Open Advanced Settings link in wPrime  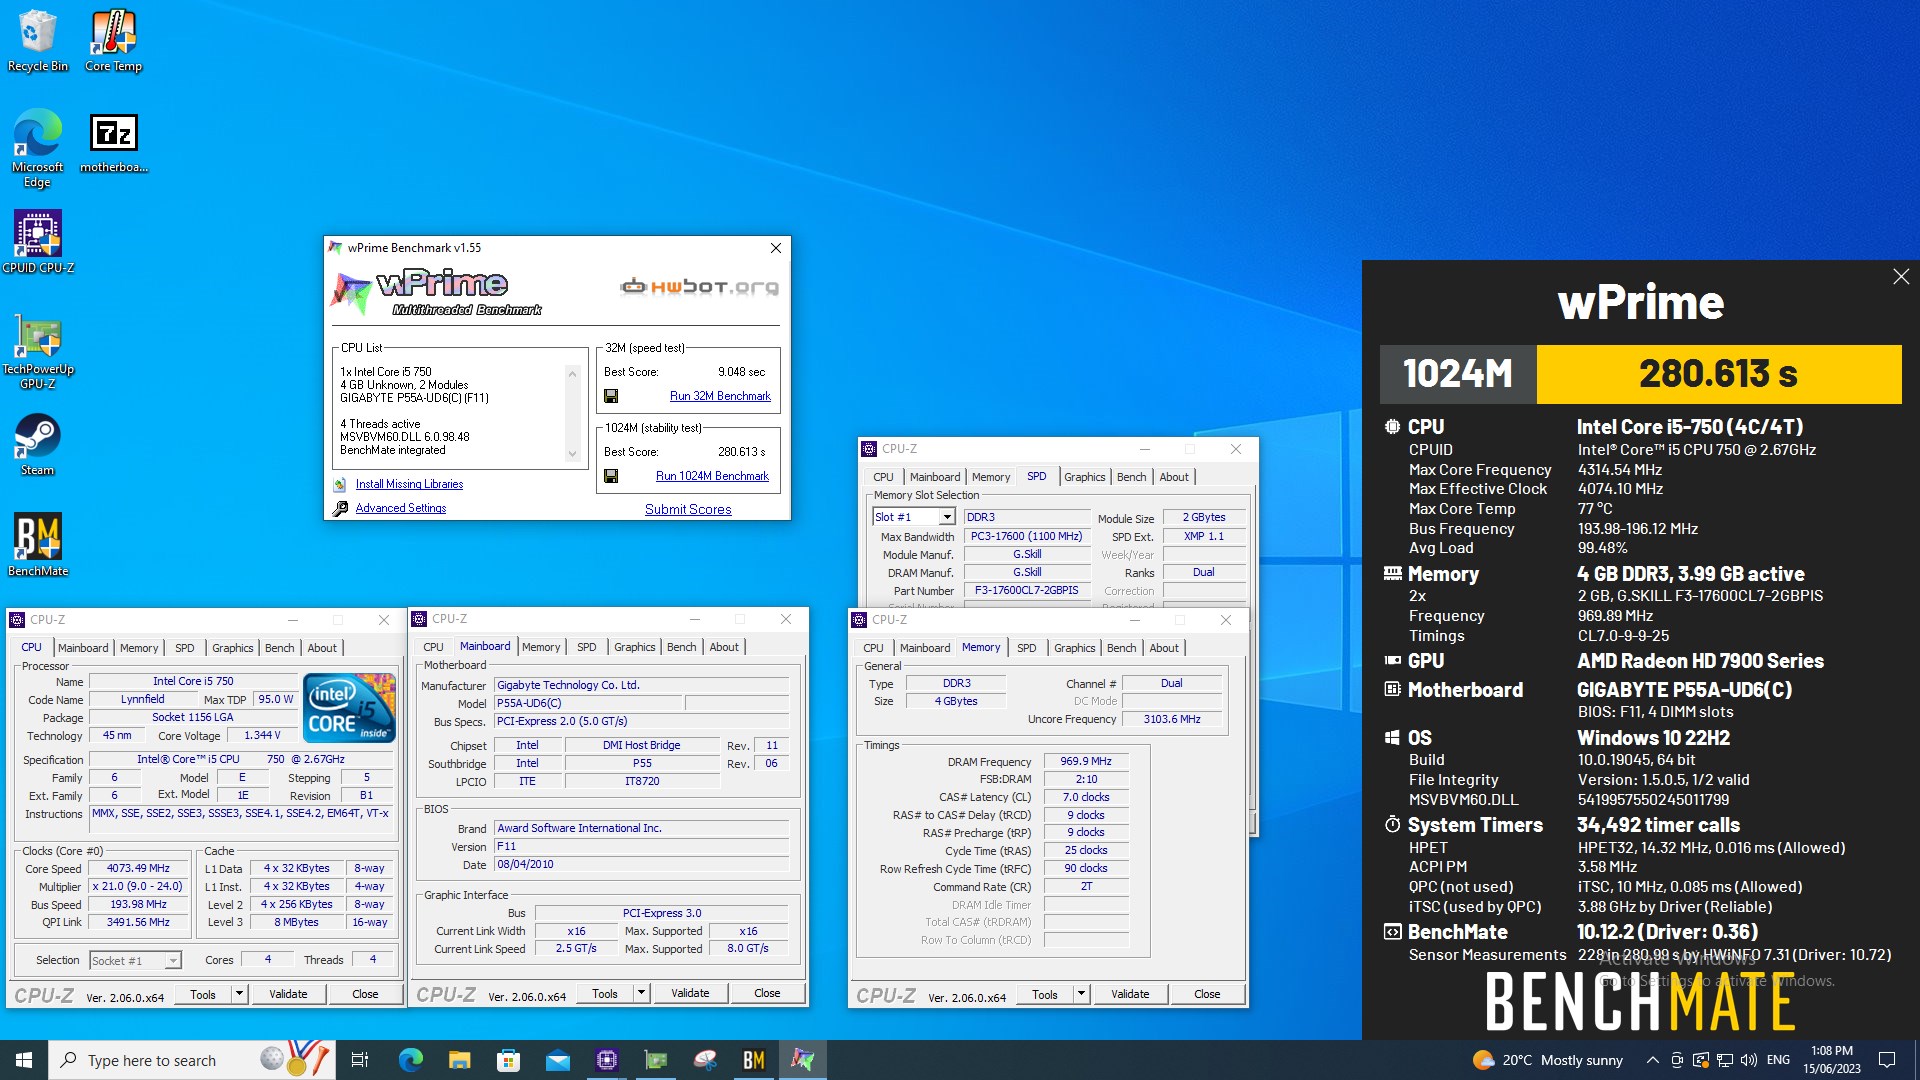point(401,508)
